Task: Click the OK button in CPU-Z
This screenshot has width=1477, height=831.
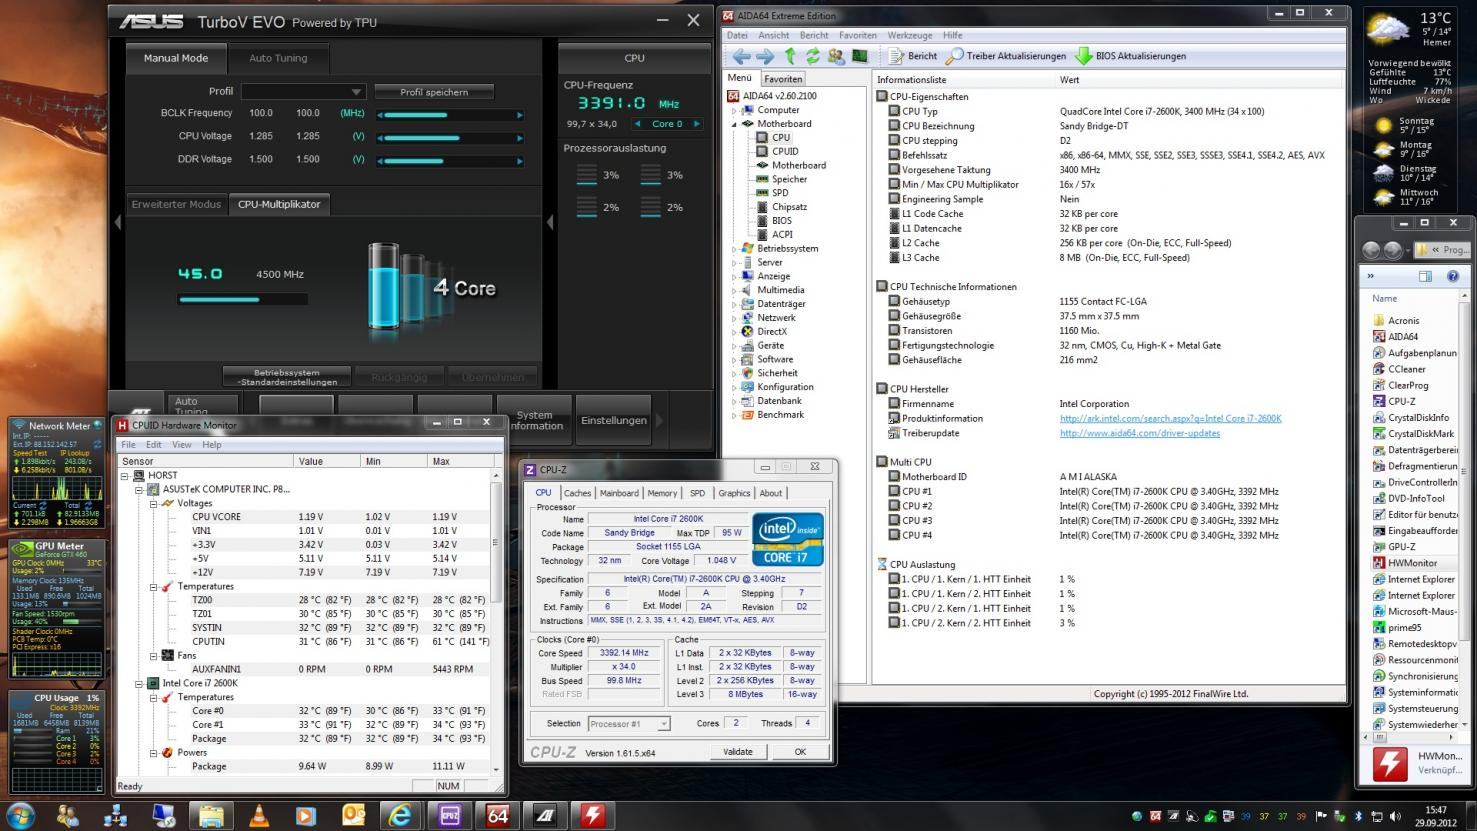Action: [800, 752]
